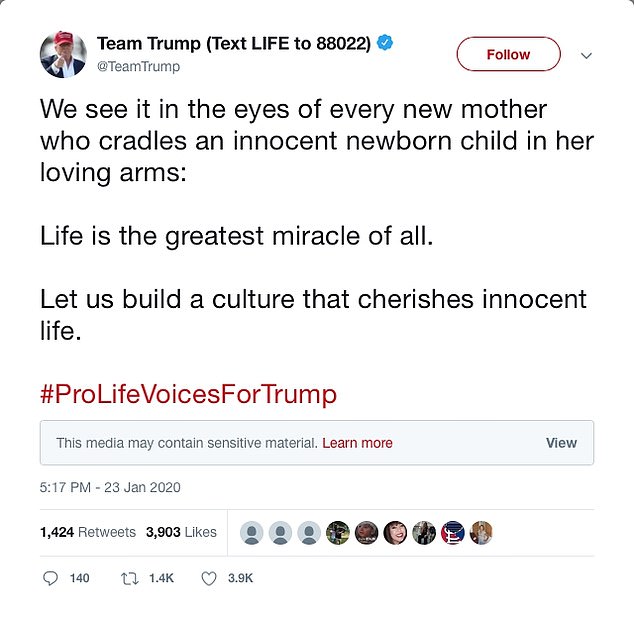Click the blue verified badge
This screenshot has height=618, width=634.
tap(385, 43)
